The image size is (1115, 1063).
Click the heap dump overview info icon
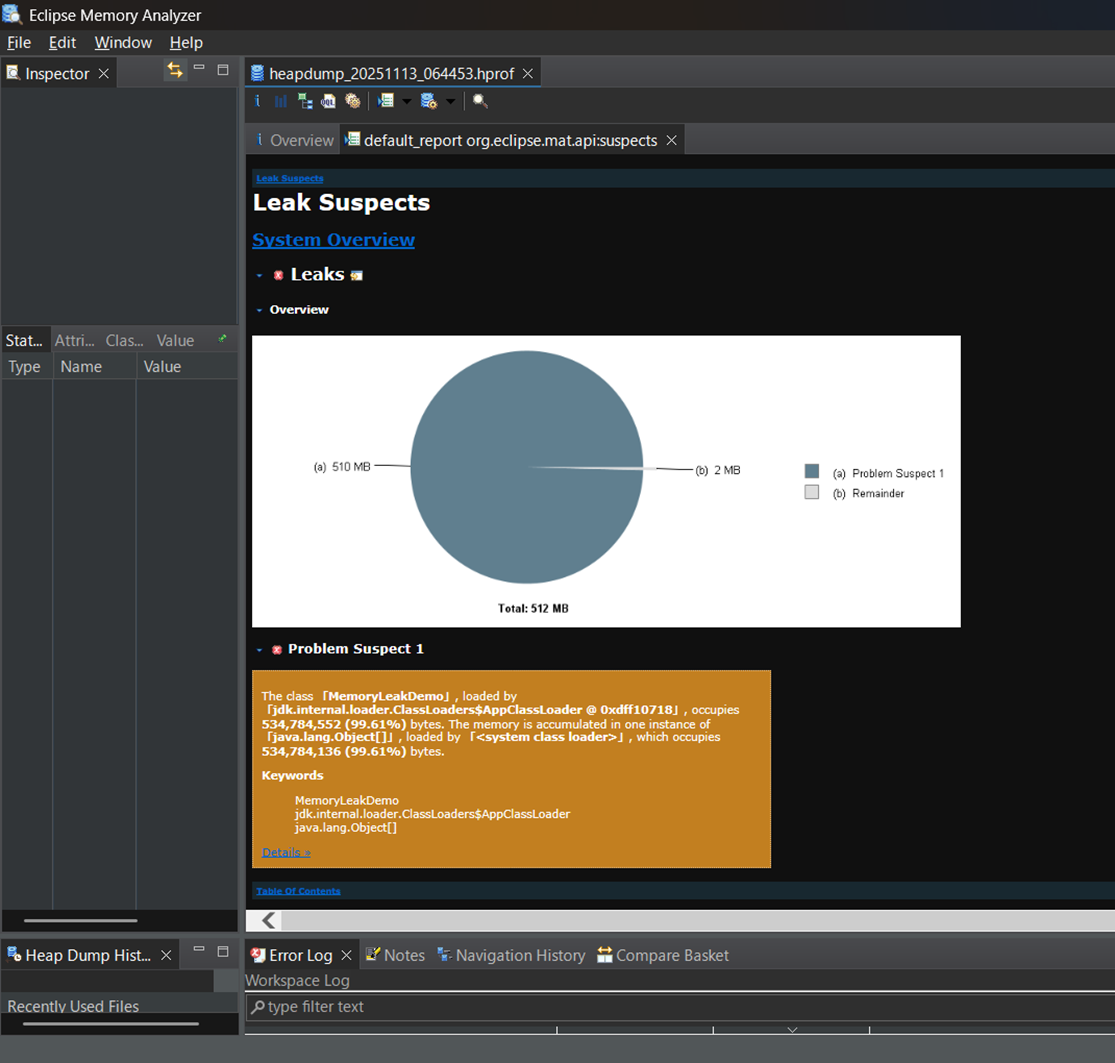(x=258, y=101)
